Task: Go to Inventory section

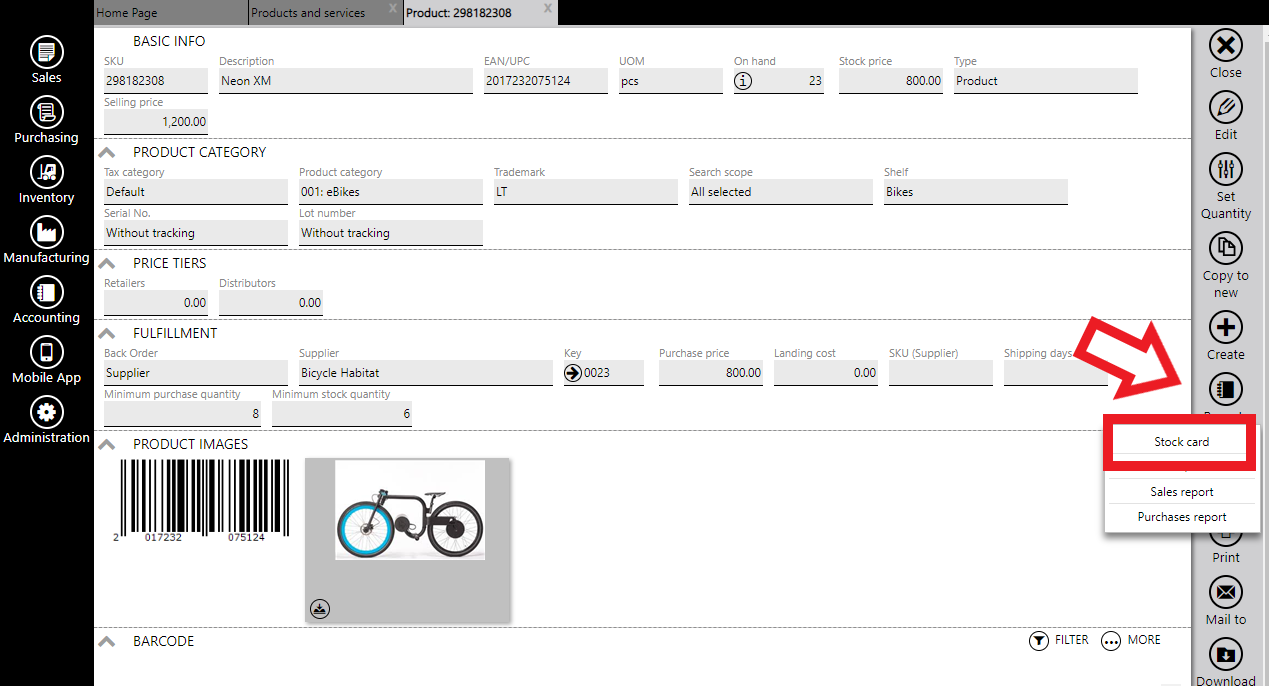Action: [46, 172]
